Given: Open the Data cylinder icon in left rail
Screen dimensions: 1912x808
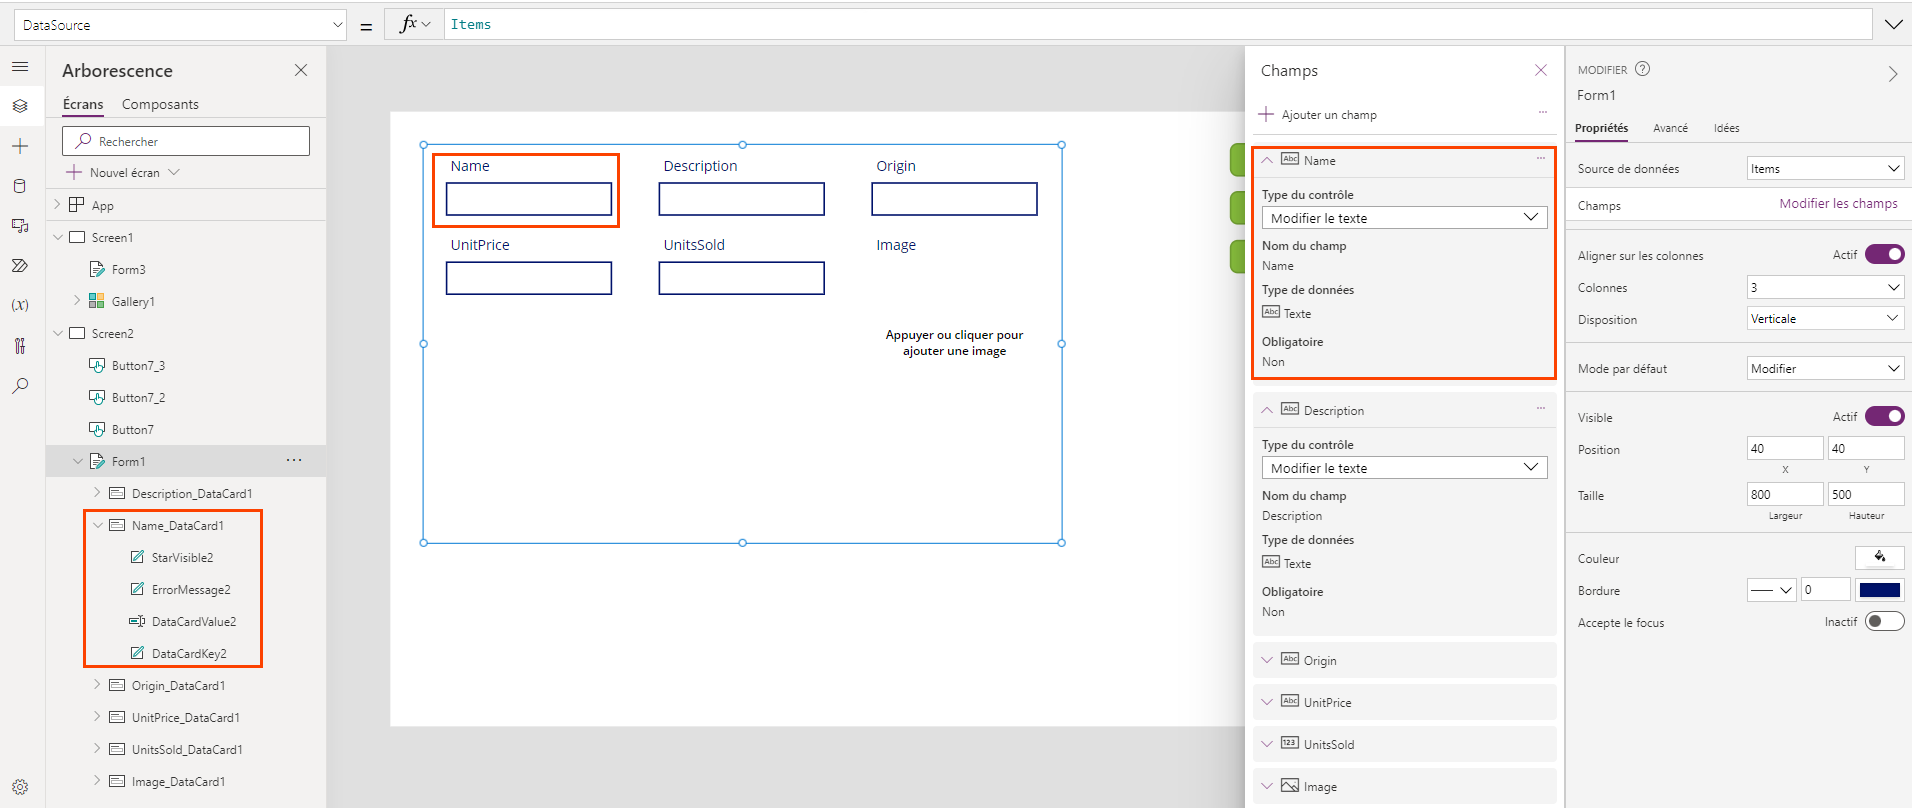Looking at the screenshot, I should 20,186.
